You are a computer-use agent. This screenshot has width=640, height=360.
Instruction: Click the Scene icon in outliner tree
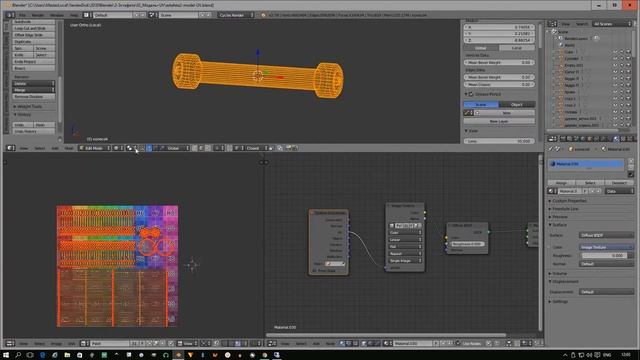click(x=554, y=32)
